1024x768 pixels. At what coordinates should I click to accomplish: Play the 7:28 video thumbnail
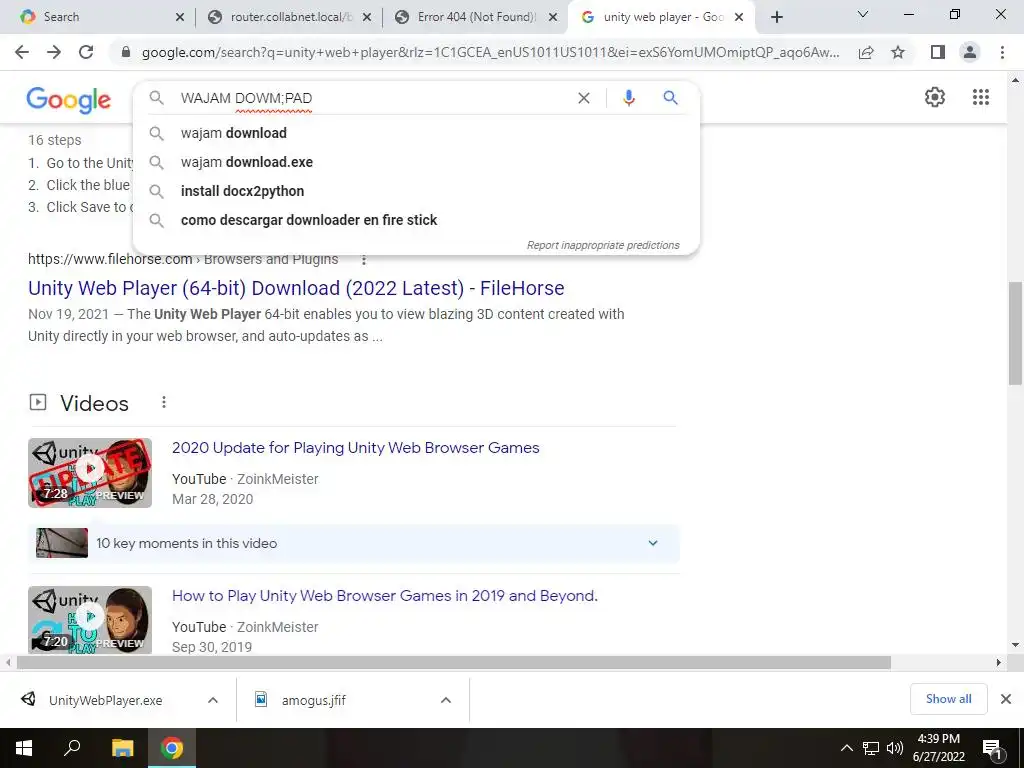click(x=90, y=473)
